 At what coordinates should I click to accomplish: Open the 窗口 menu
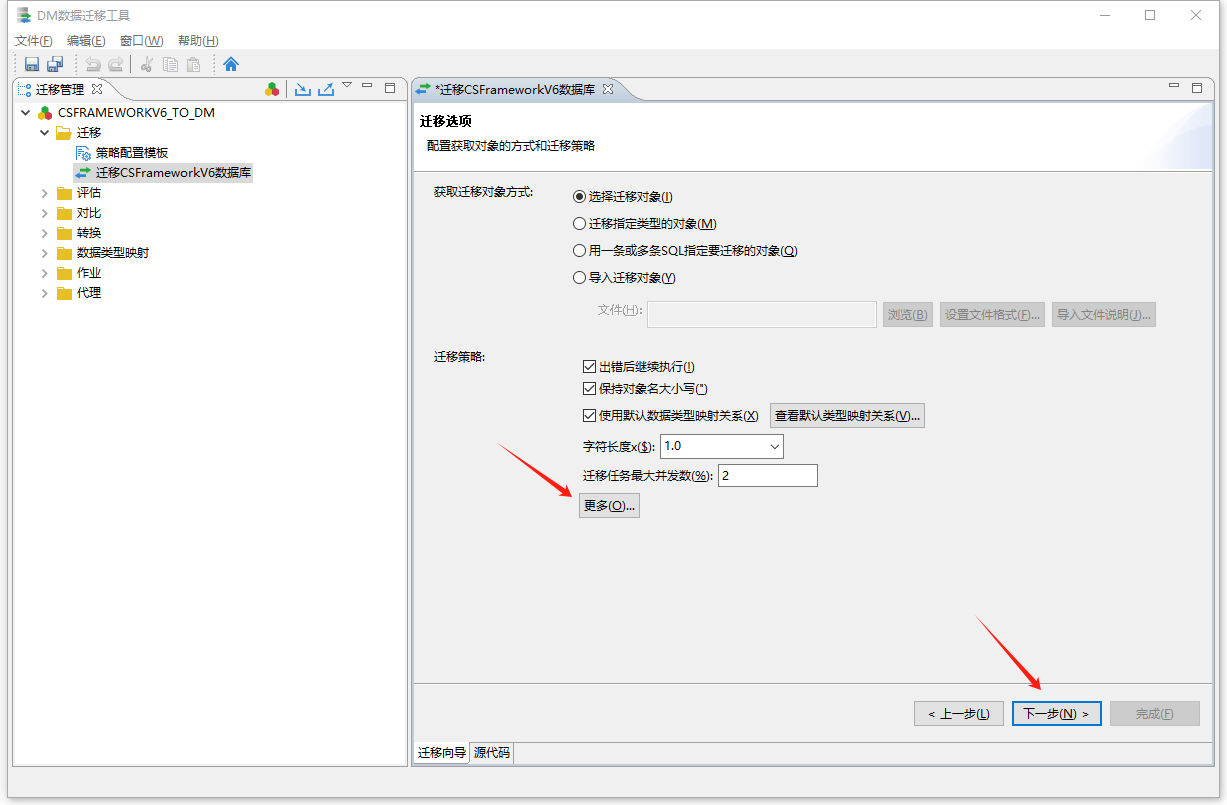[x=141, y=41]
